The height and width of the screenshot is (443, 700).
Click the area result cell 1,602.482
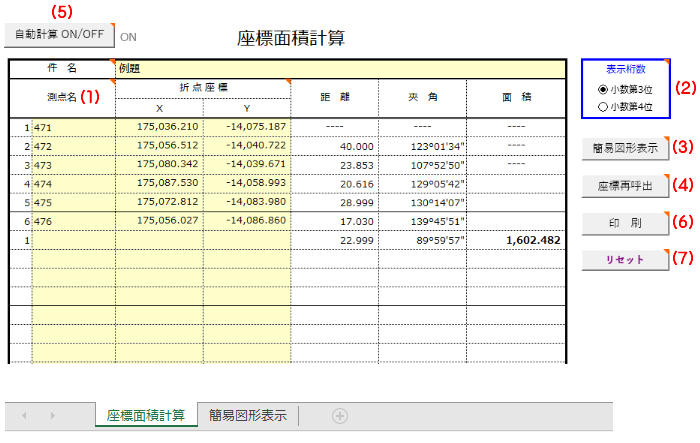(x=518, y=240)
